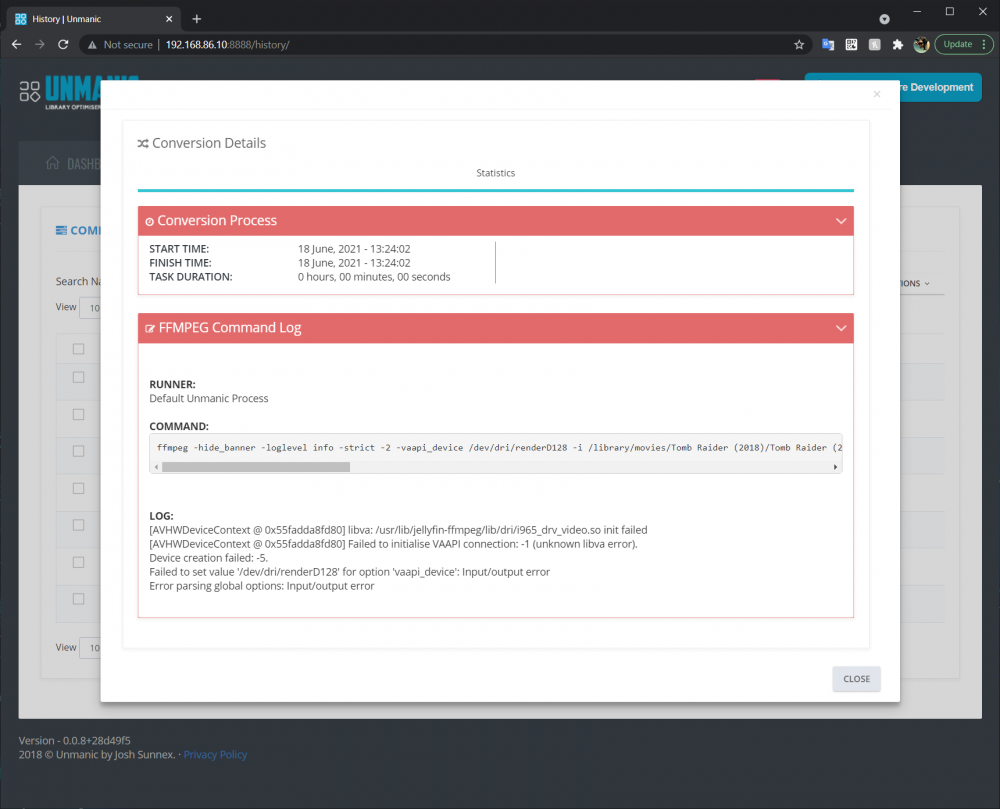Screen dimensions: 1000x809
Task: Click left arrow of command scrollbar
Action: (x=156, y=467)
